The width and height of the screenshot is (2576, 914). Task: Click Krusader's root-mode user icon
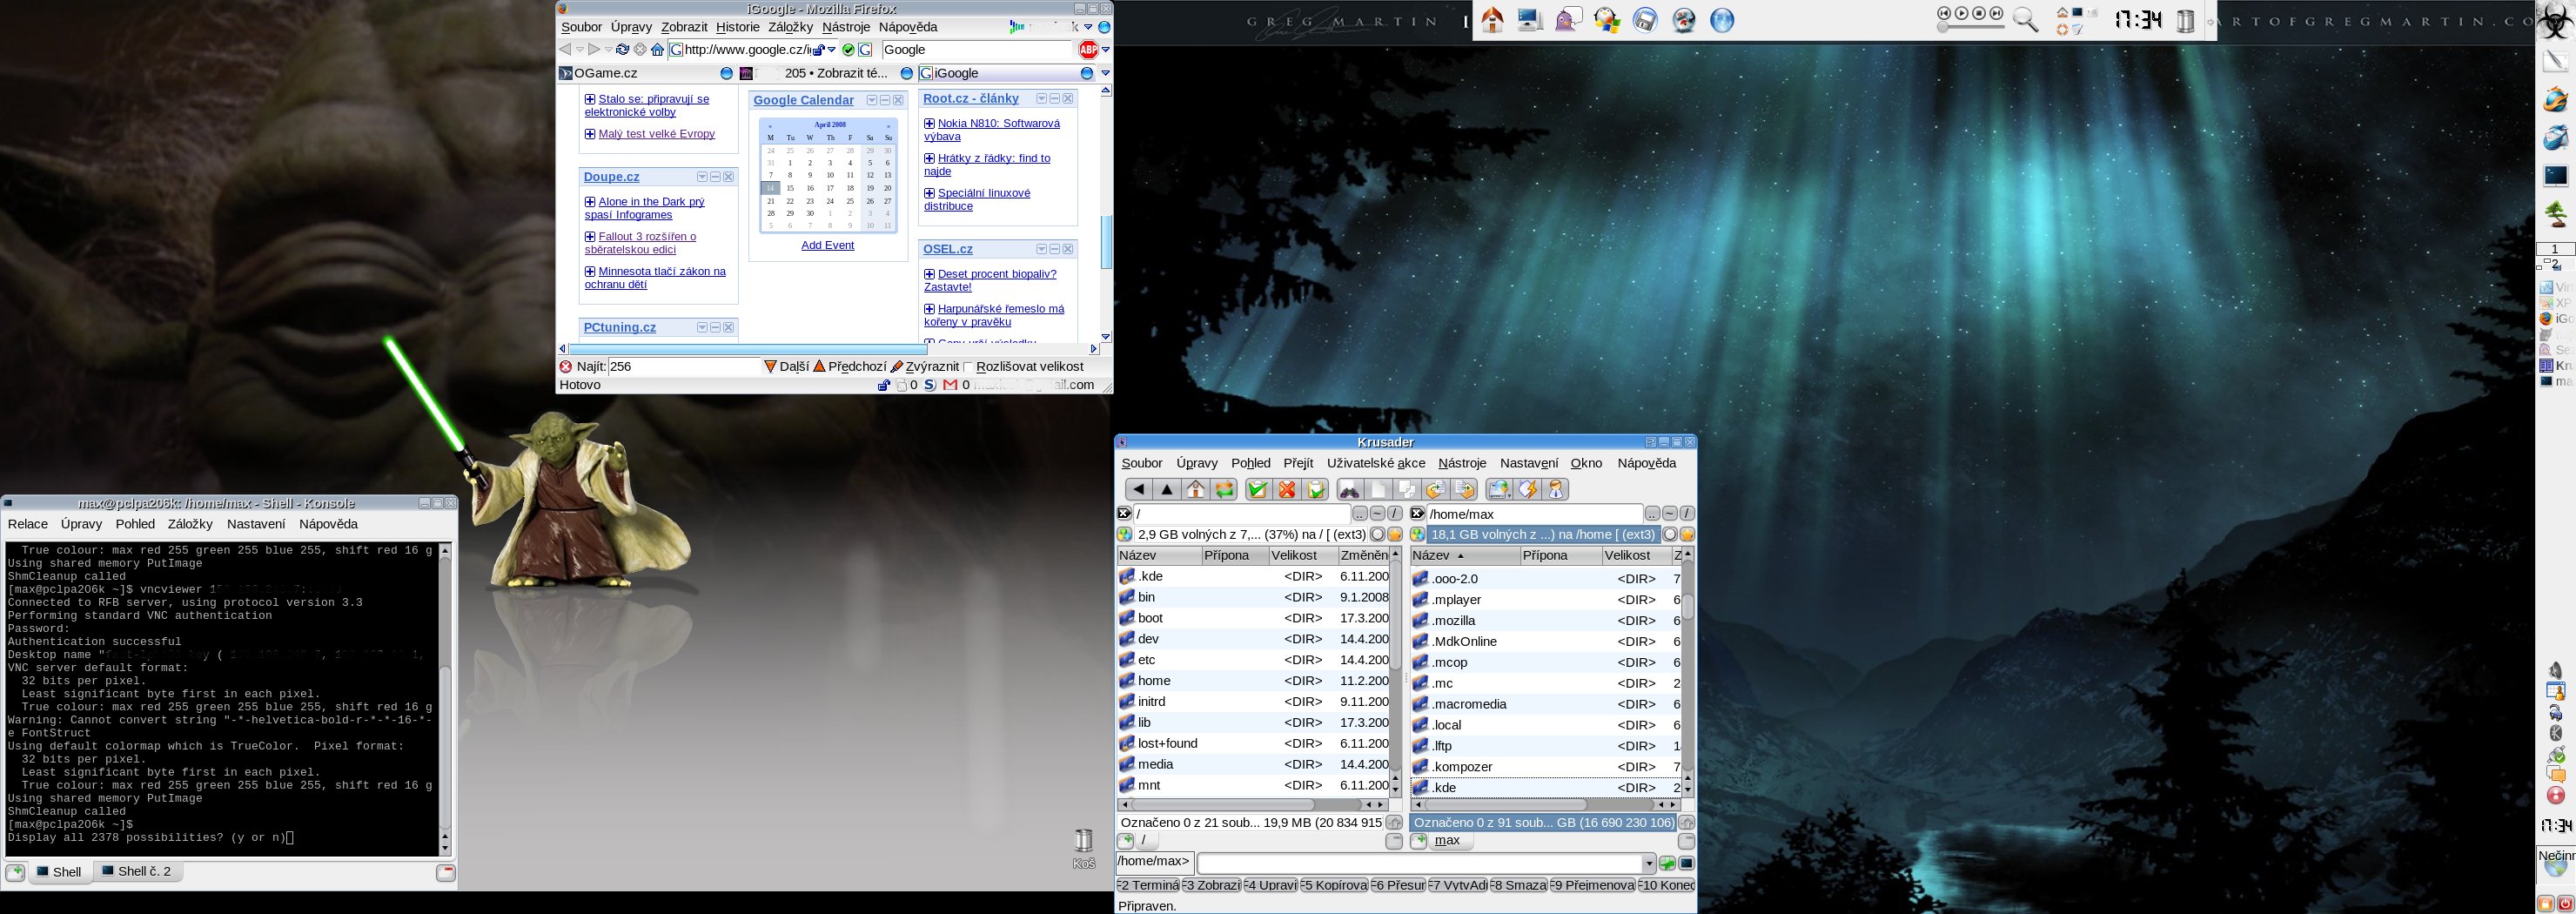[1556, 489]
